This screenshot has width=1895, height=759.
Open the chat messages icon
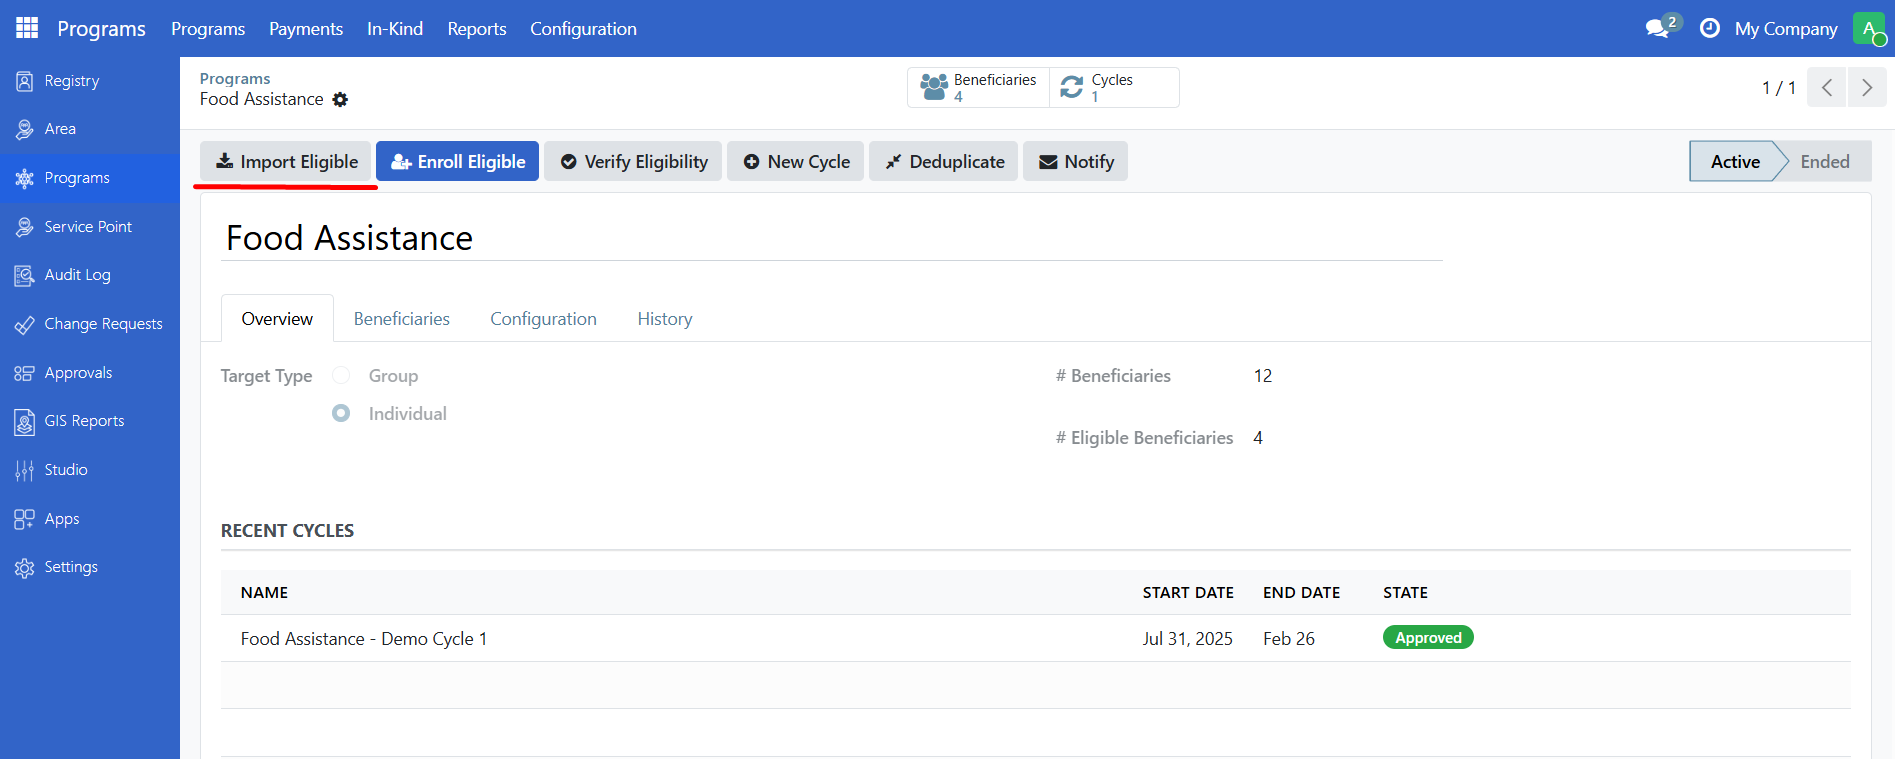[x=1657, y=28]
